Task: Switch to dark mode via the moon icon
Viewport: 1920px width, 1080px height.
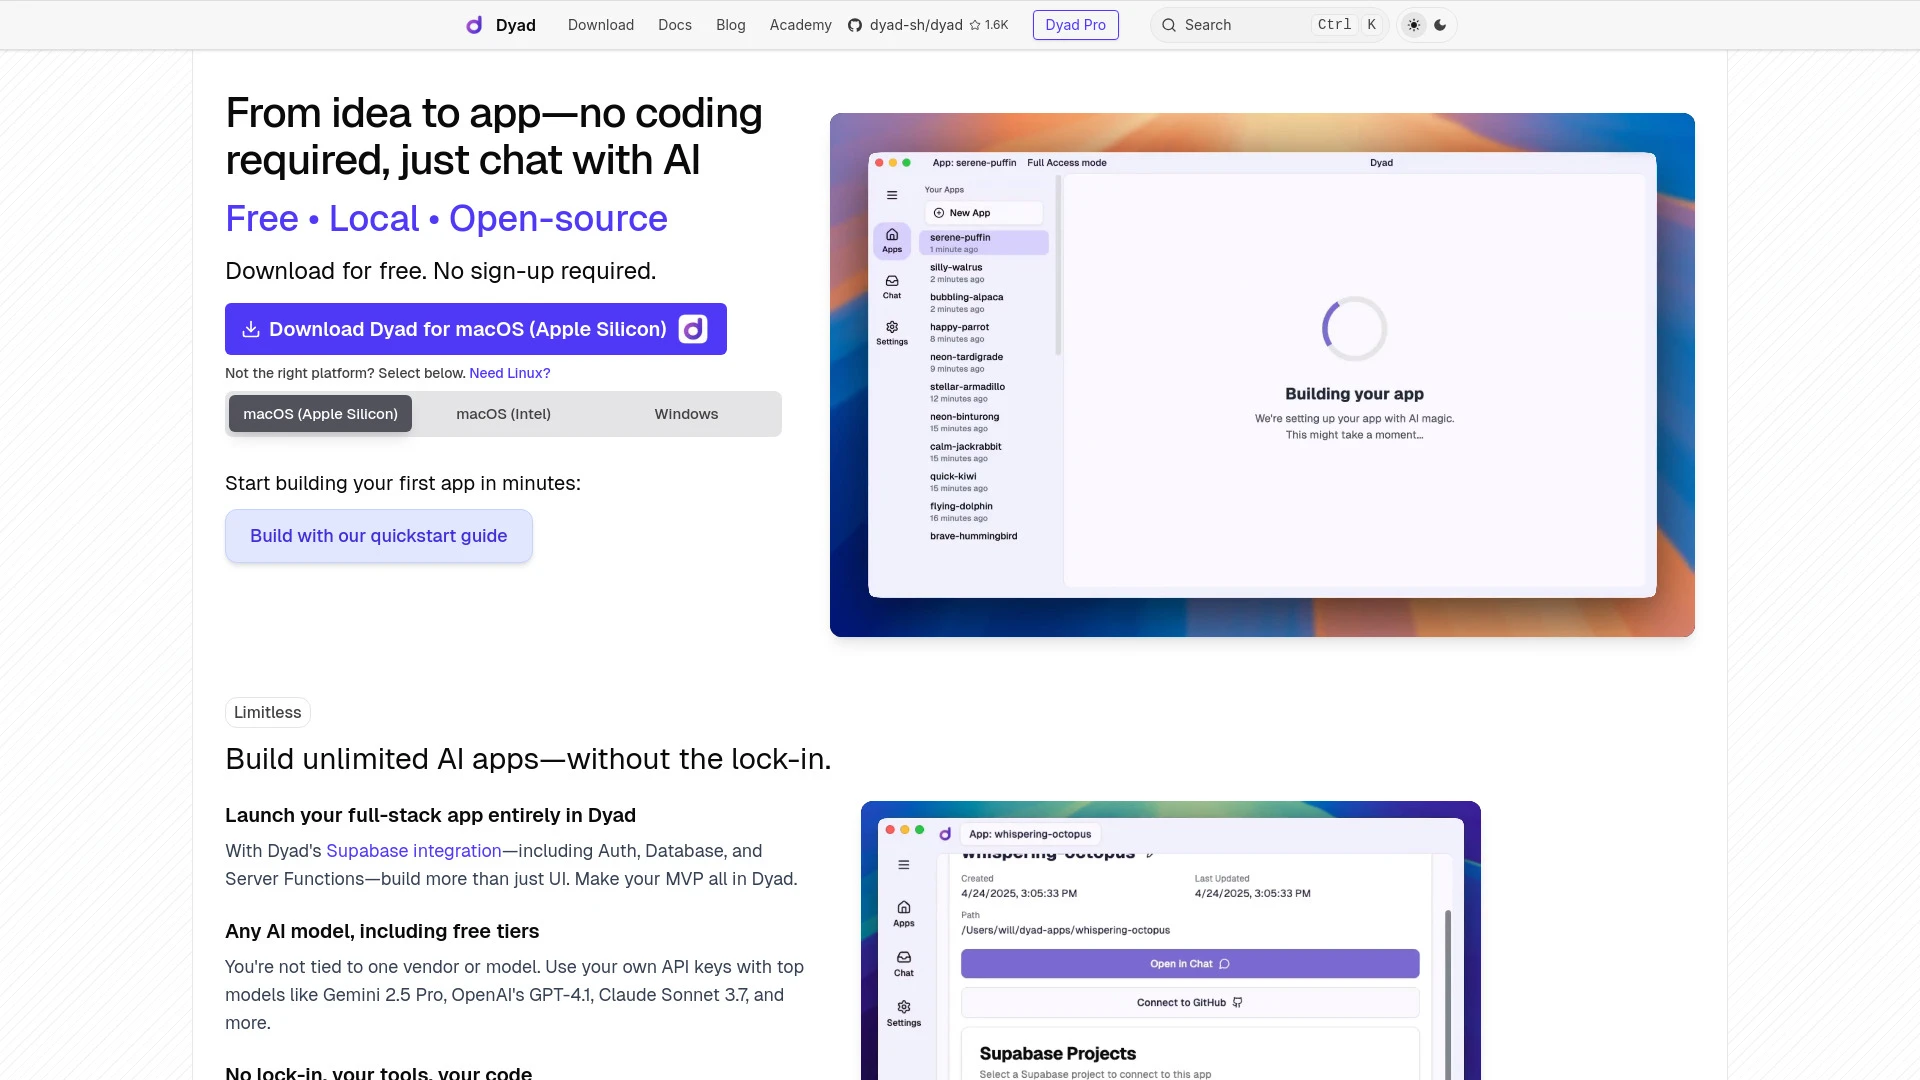Action: click(1441, 25)
